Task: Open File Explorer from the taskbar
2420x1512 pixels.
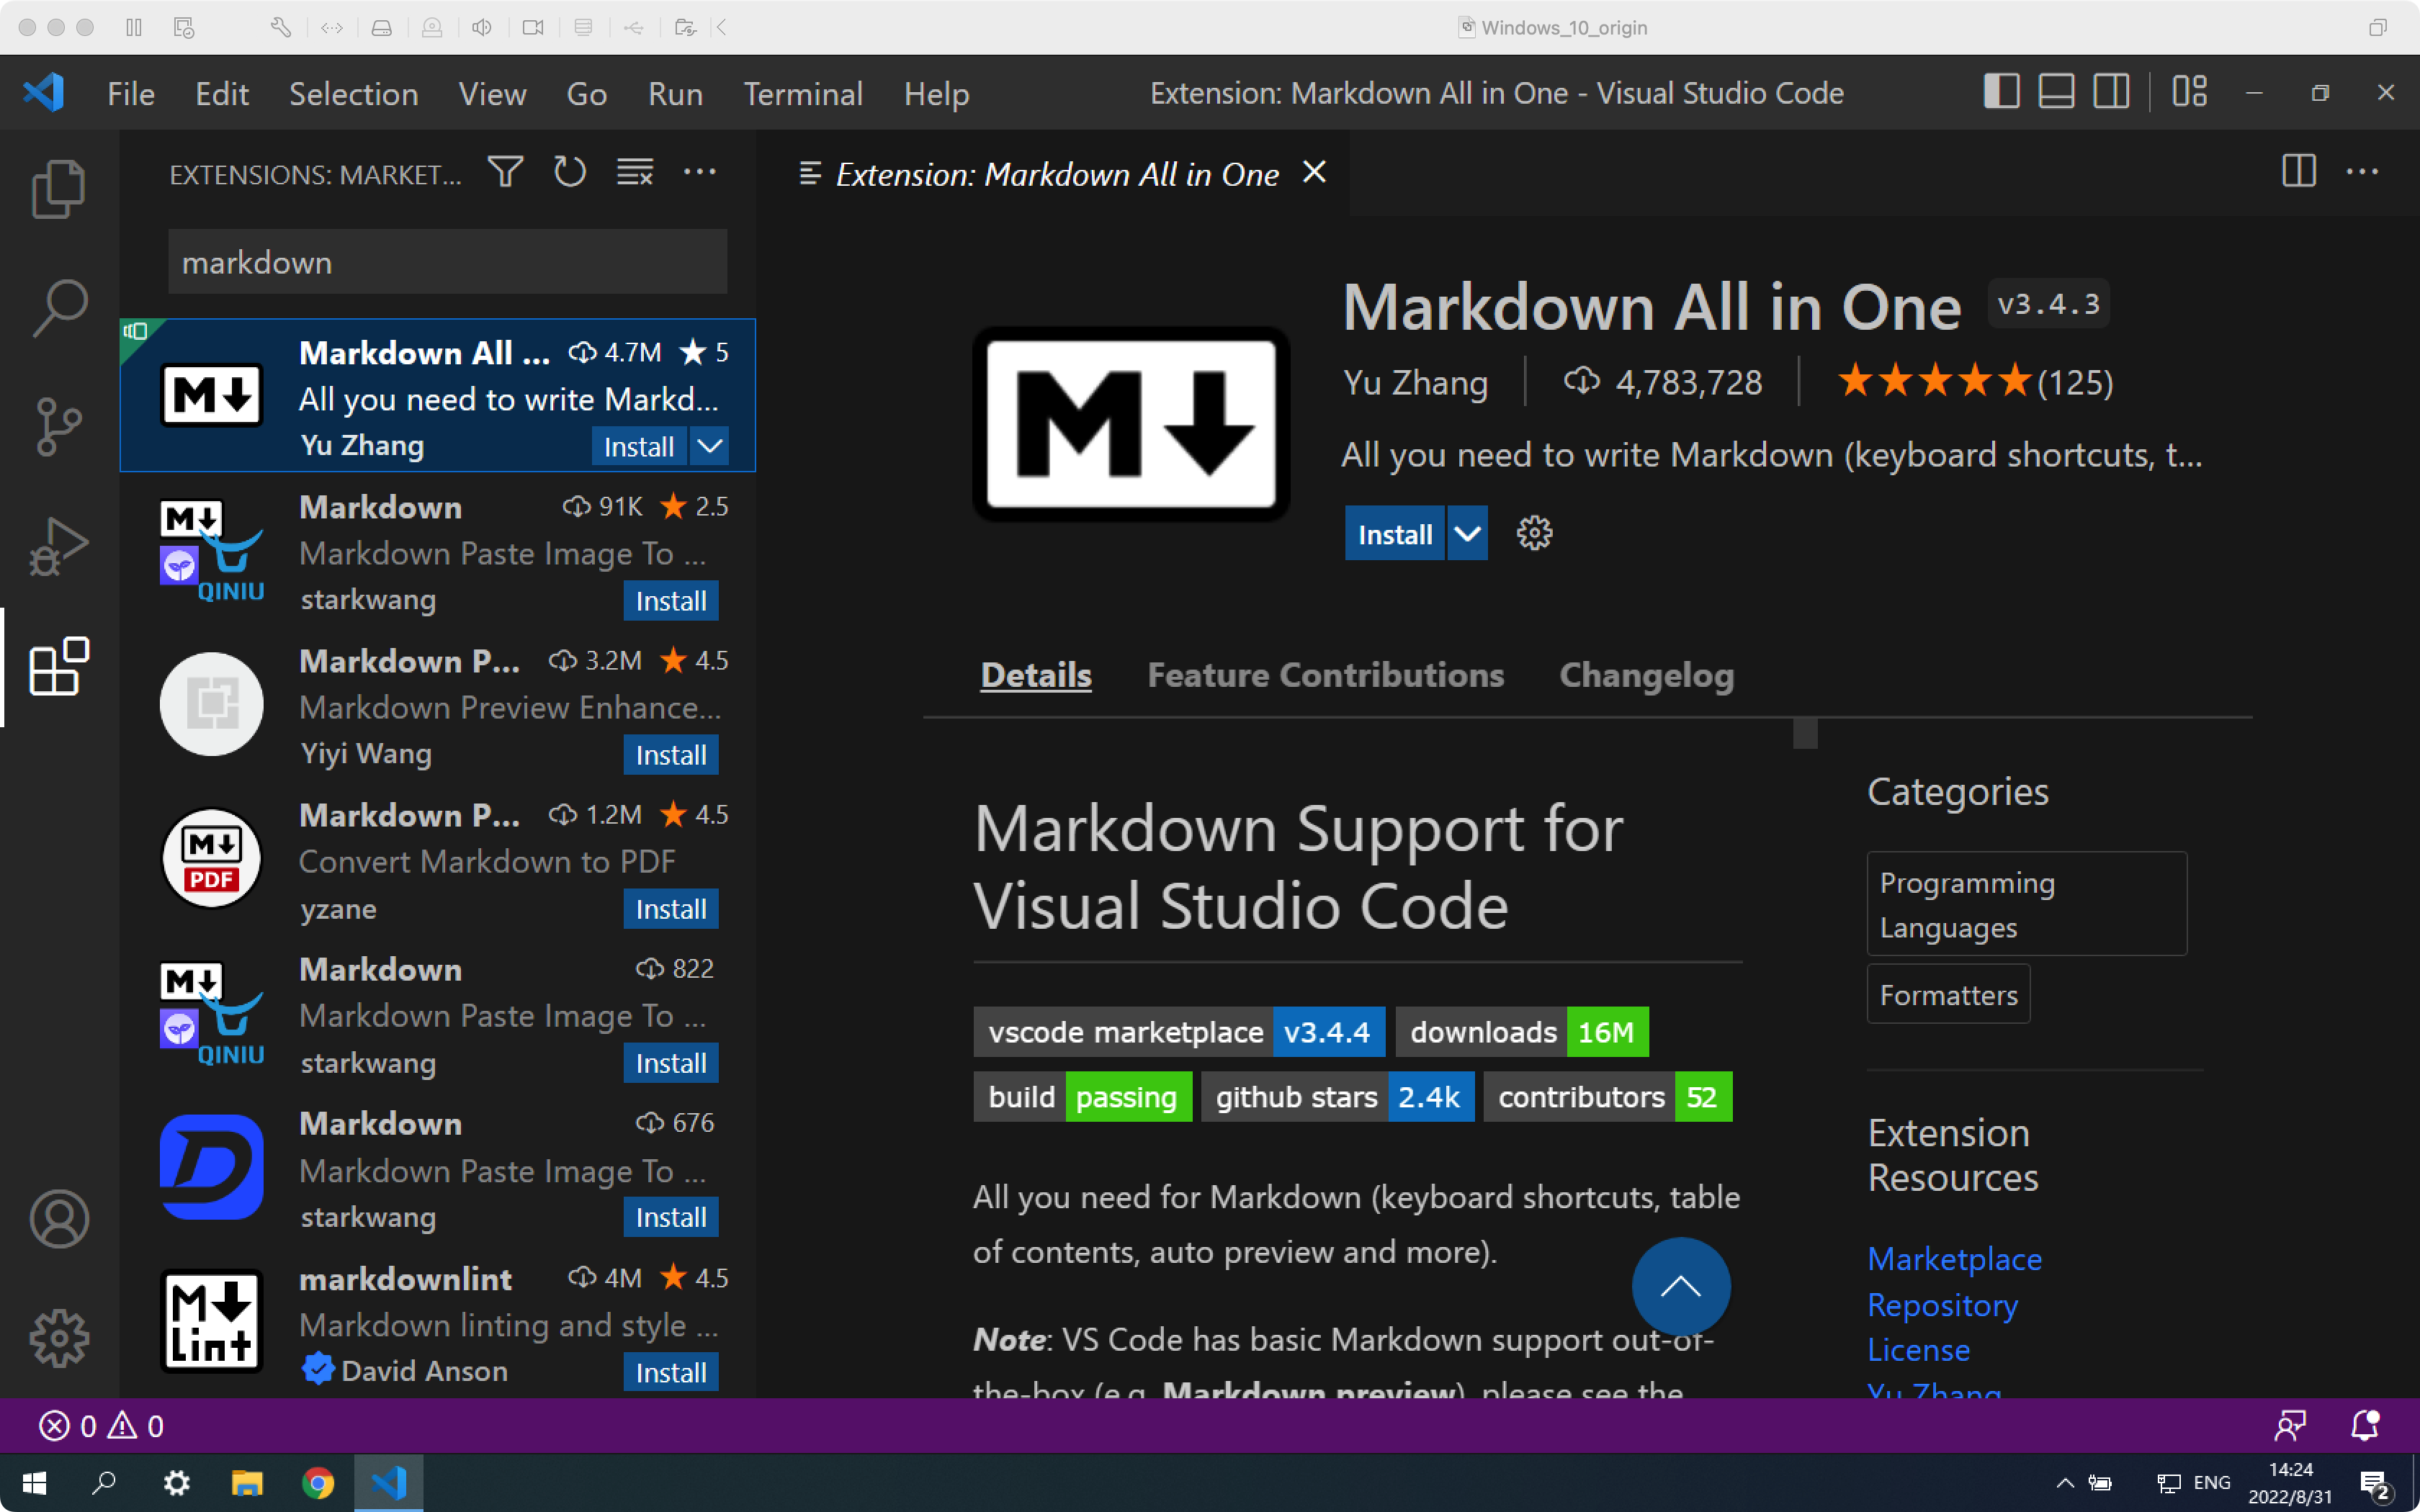Action: click(247, 1482)
